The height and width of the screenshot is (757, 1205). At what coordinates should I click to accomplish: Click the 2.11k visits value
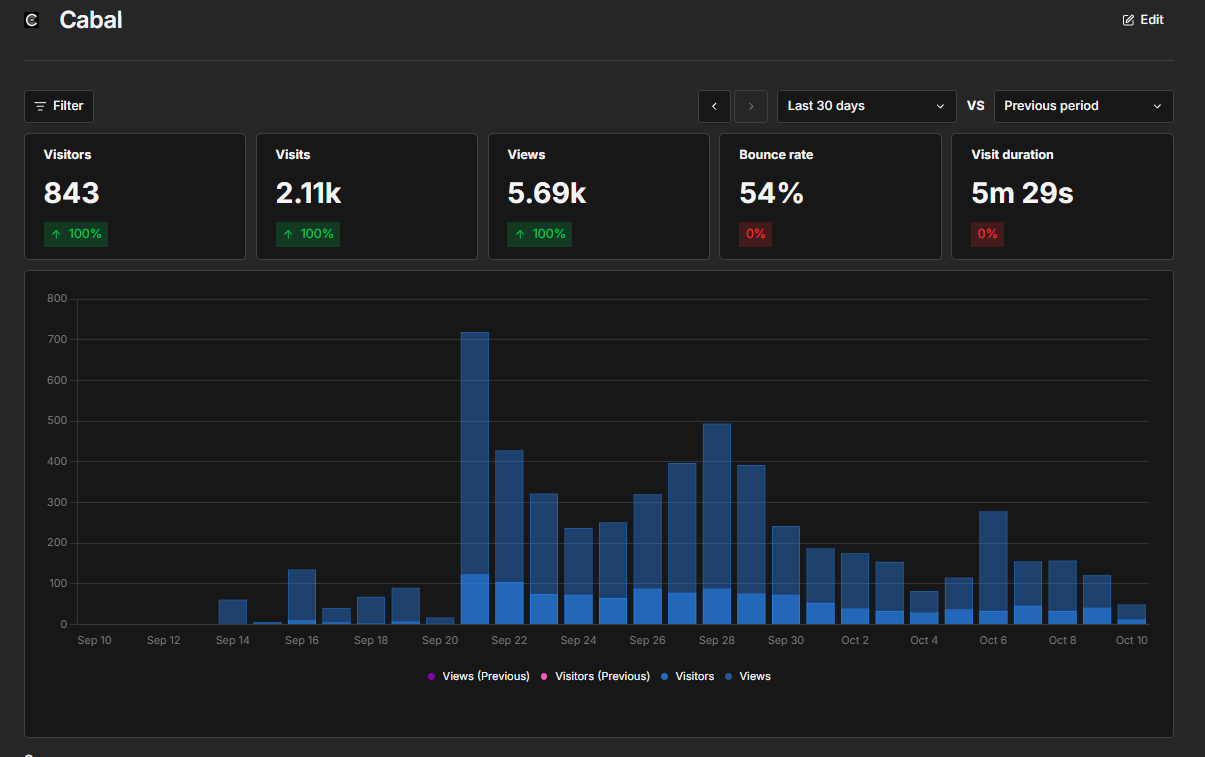coord(309,193)
